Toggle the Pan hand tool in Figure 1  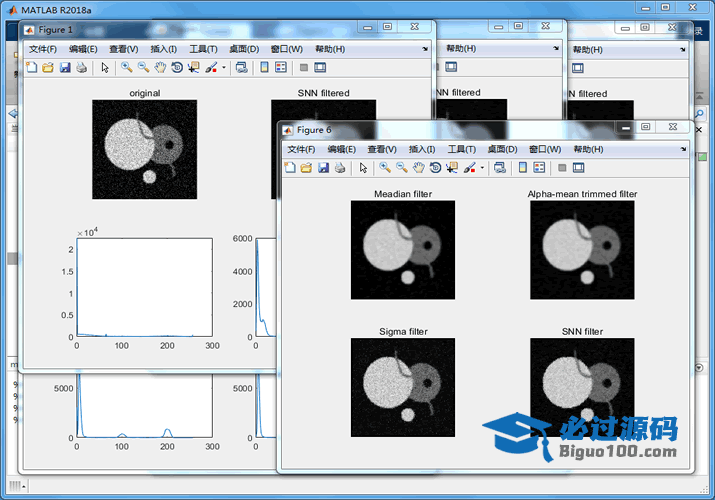click(159, 68)
